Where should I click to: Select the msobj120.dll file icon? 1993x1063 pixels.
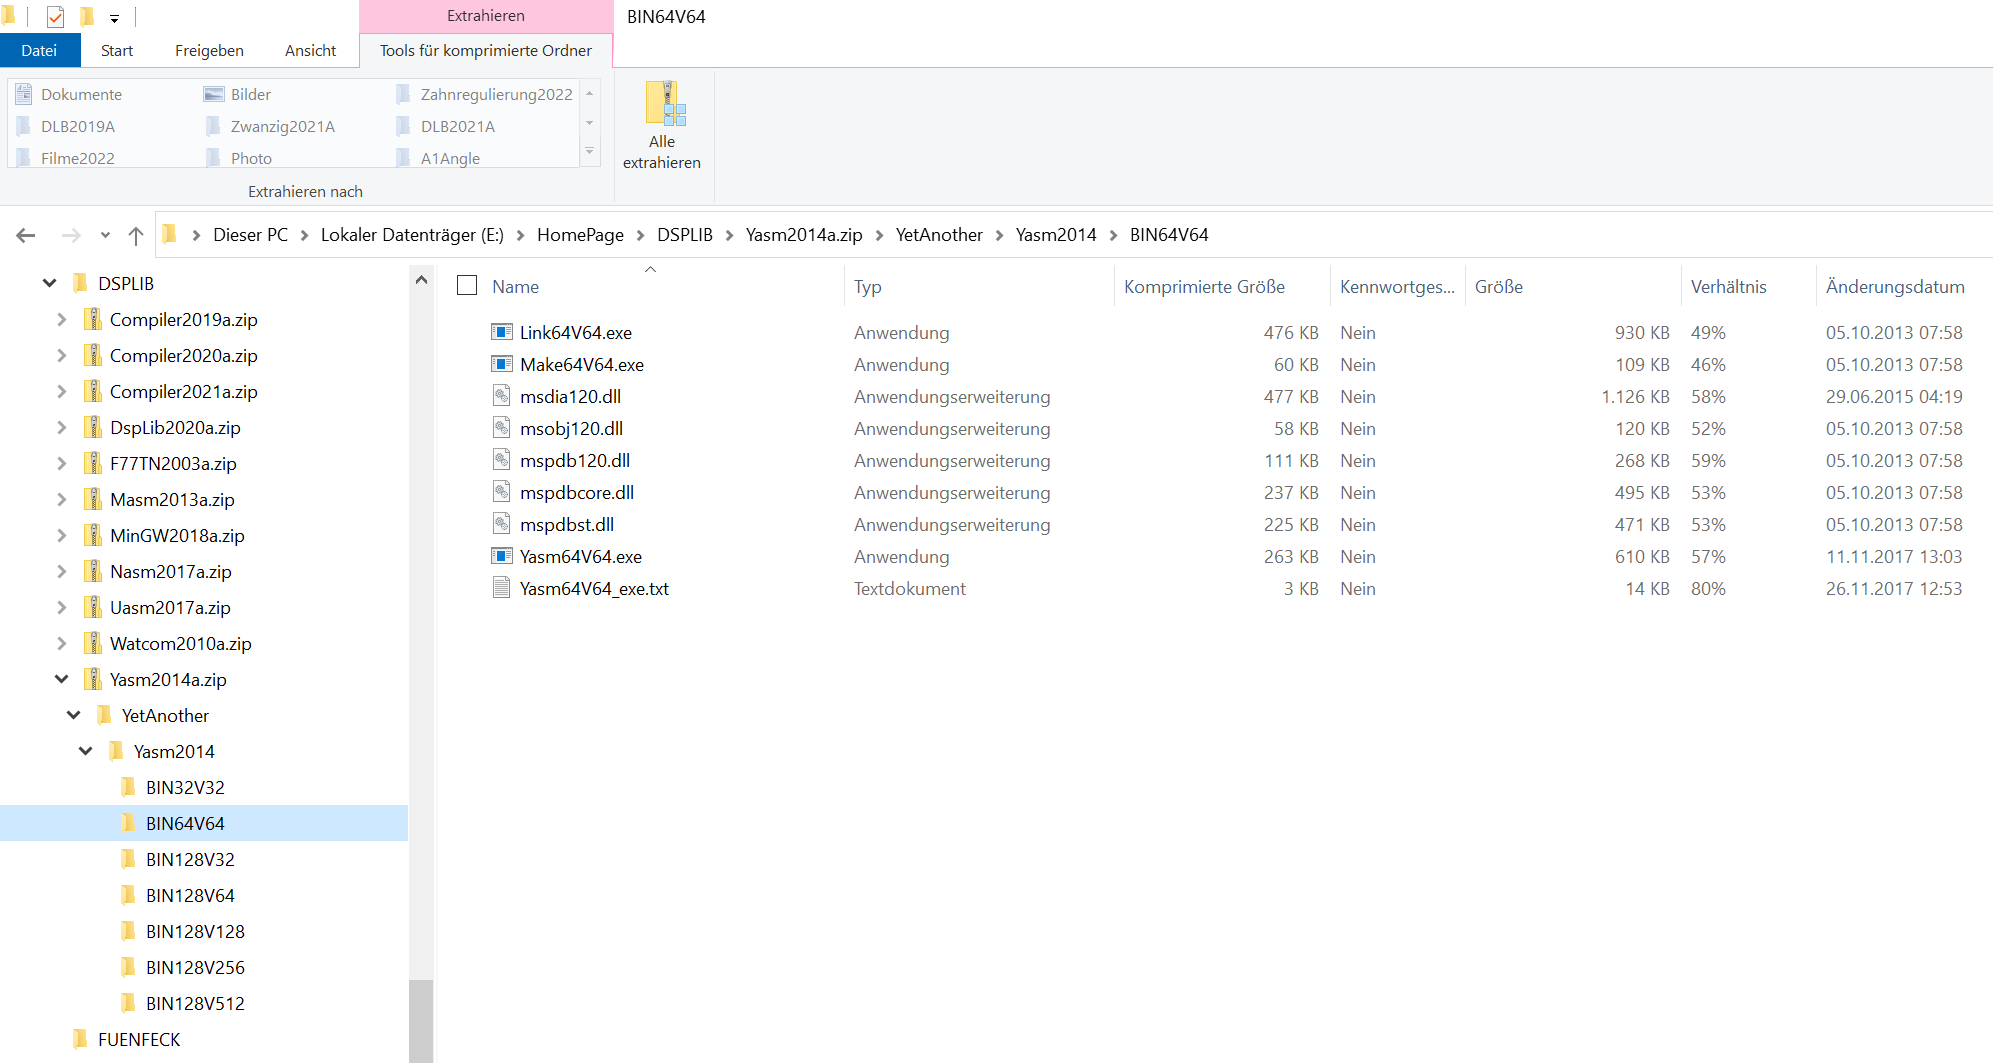[x=501, y=428]
